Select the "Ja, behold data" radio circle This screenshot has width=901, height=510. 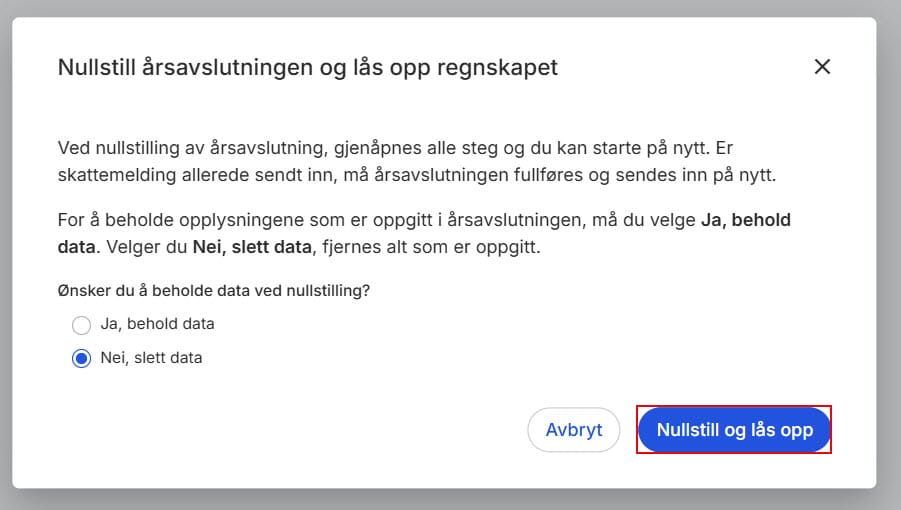tap(82, 325)
